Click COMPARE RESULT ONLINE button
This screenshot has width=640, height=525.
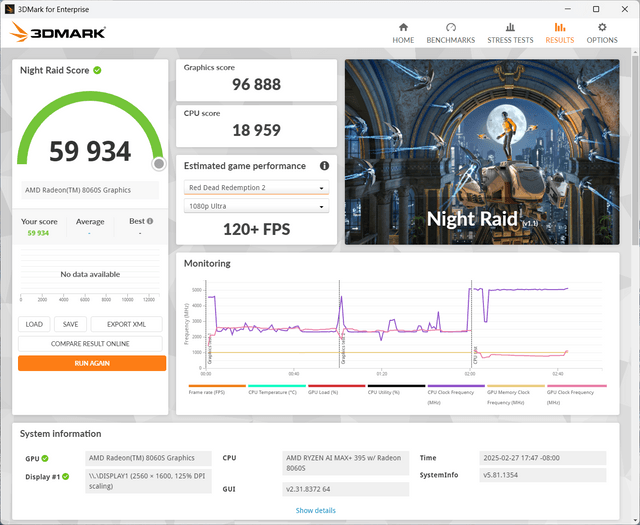point(90,344)
